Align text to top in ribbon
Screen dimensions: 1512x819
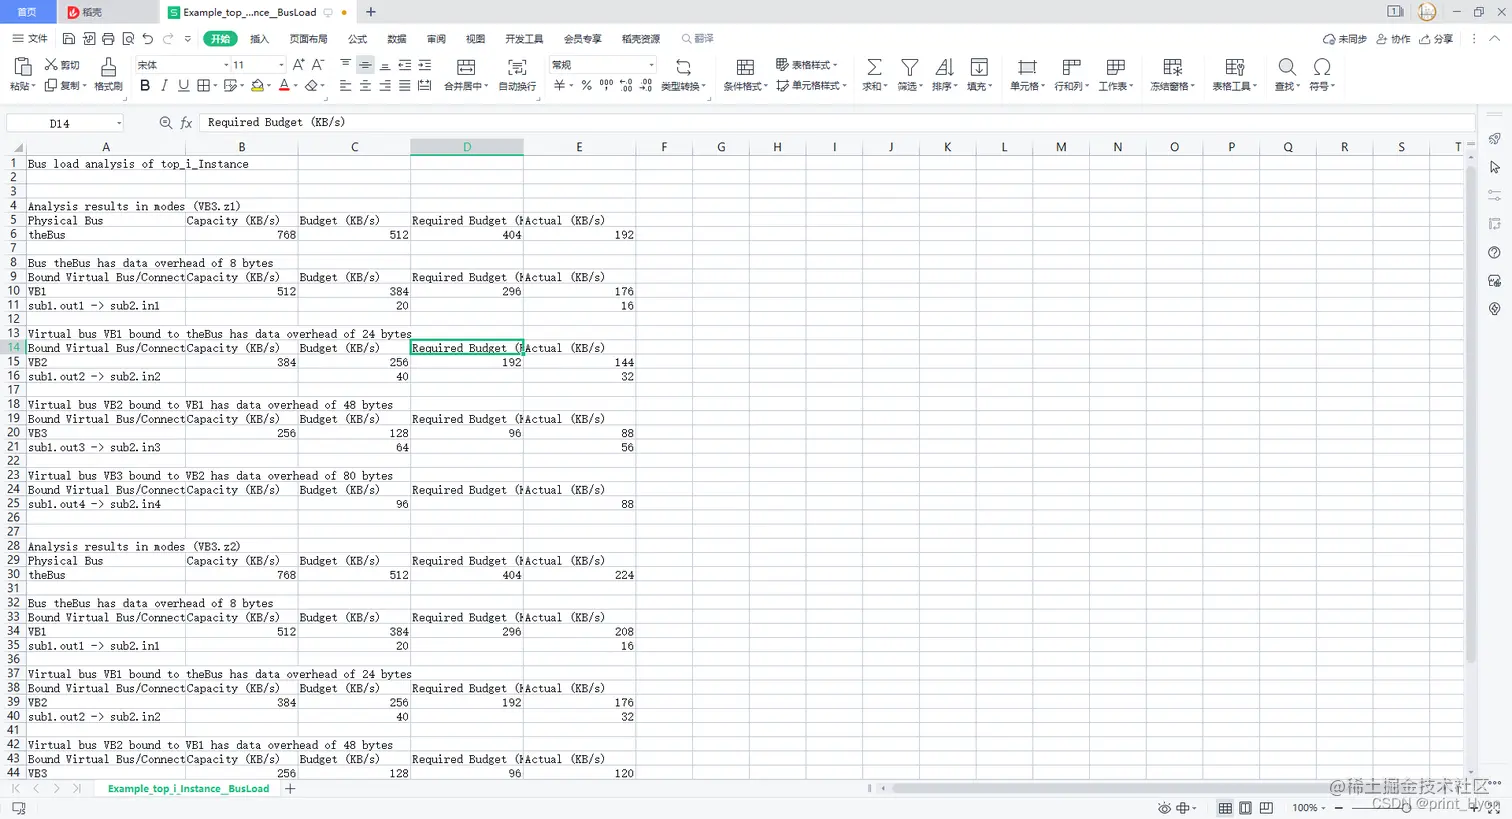[x=345, y=65]
